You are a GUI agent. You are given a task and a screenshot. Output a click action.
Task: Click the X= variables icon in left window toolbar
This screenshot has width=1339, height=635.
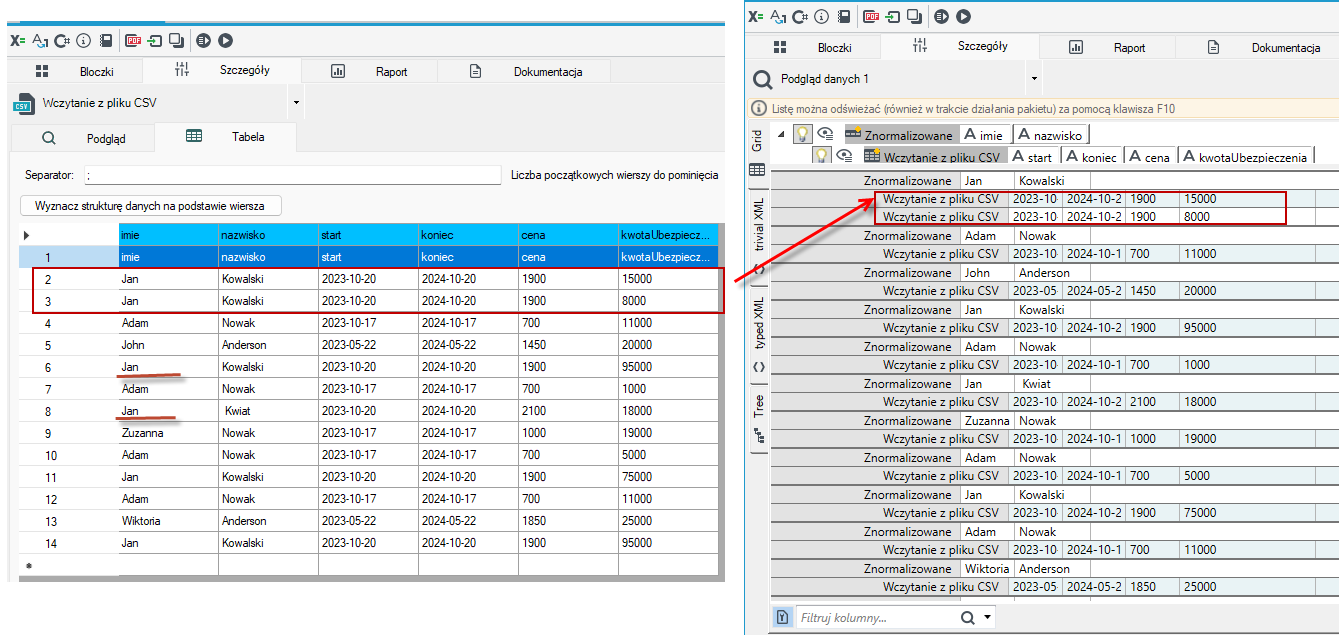coord(17,41)
